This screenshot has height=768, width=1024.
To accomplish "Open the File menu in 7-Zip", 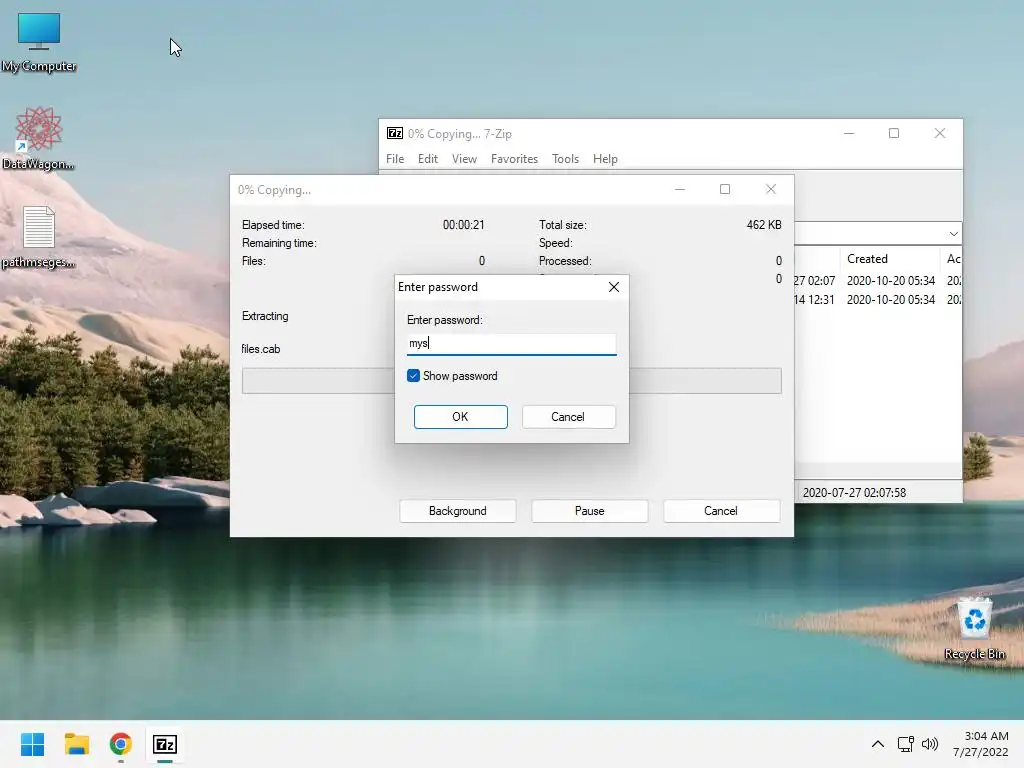I will 395,159.
